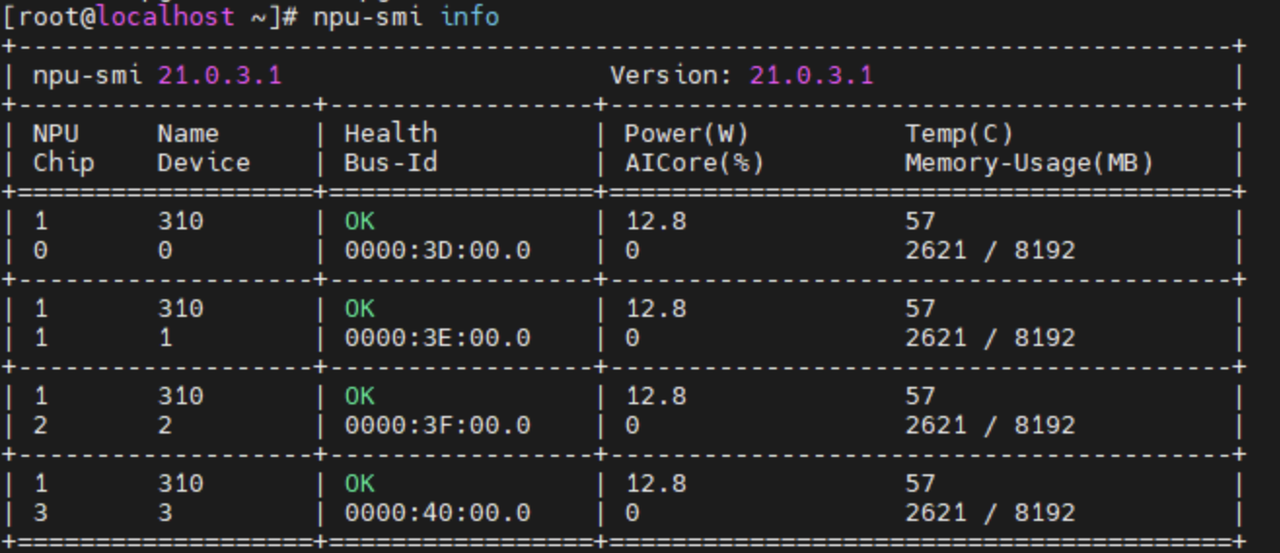Click the name 310 above device 1
1280x553 pixels.
pyautogui.click(x=180, y=309)
